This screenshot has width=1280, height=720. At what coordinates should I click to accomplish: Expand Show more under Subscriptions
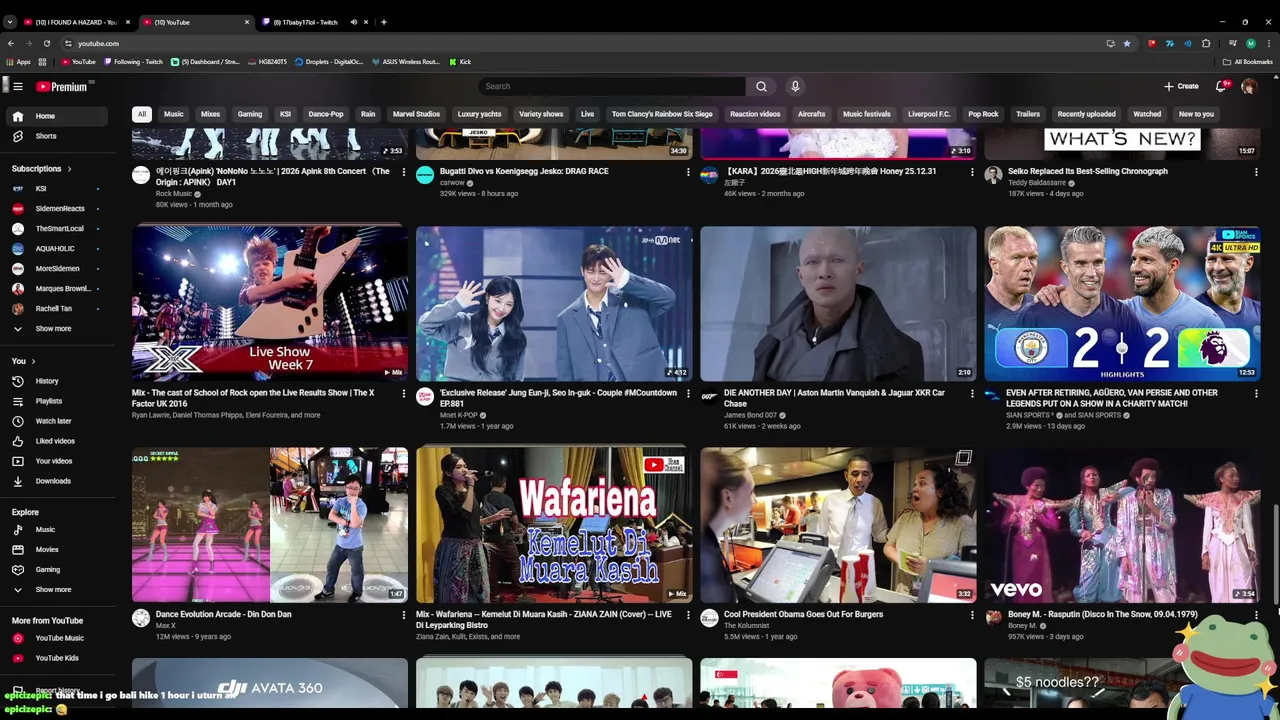pos(57,328)
